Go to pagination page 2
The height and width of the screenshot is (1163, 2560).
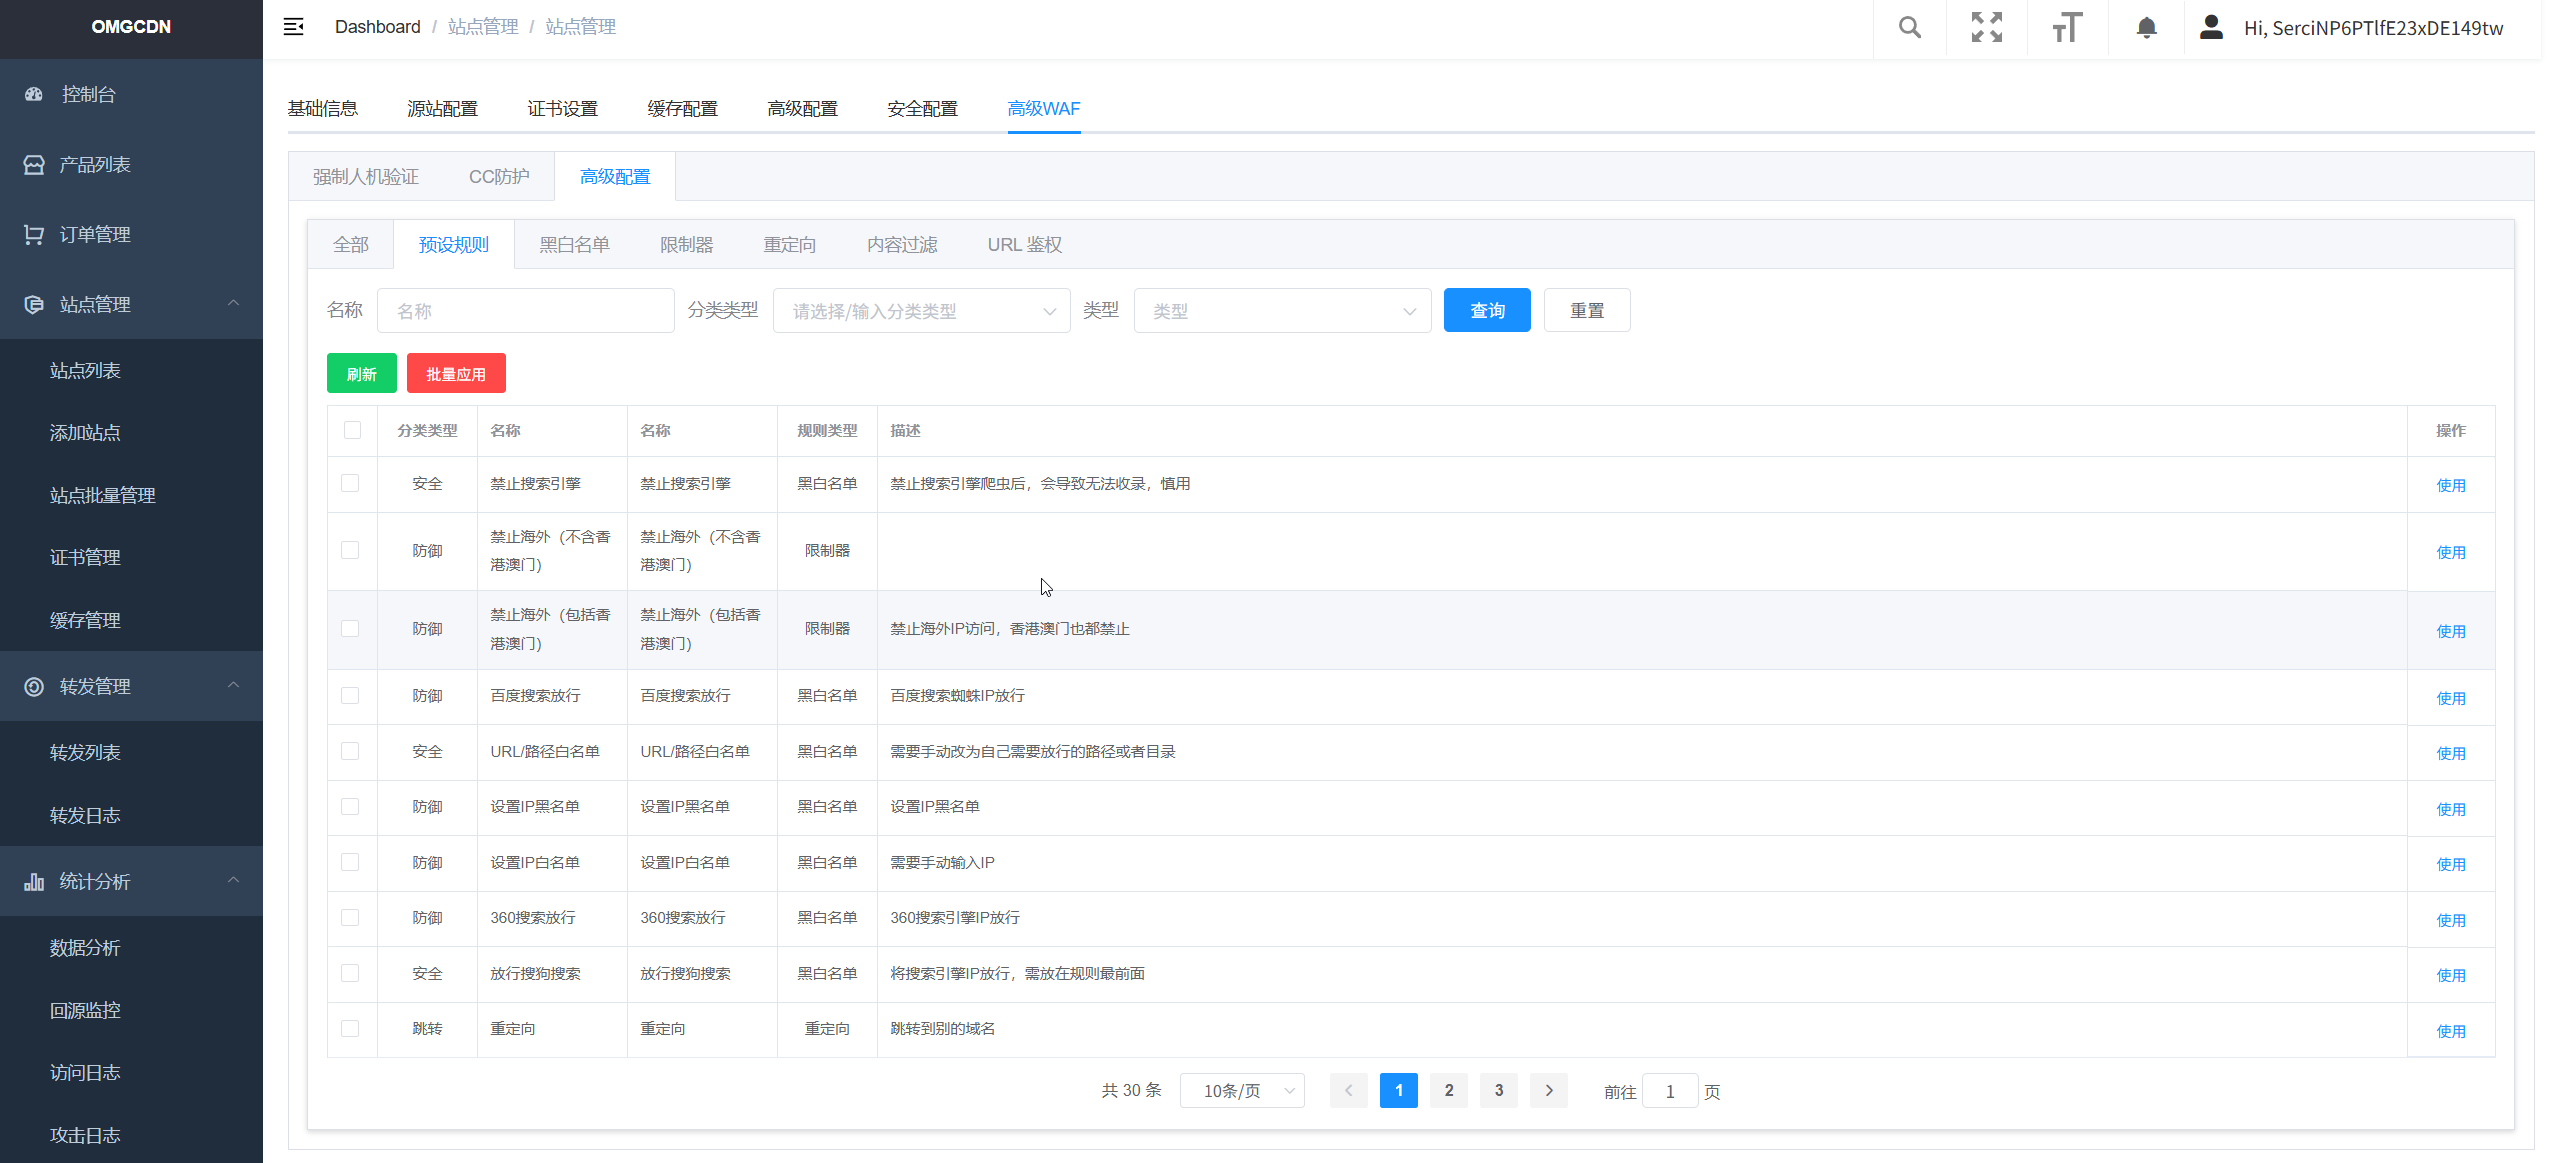click(x=1448, y=1090)
